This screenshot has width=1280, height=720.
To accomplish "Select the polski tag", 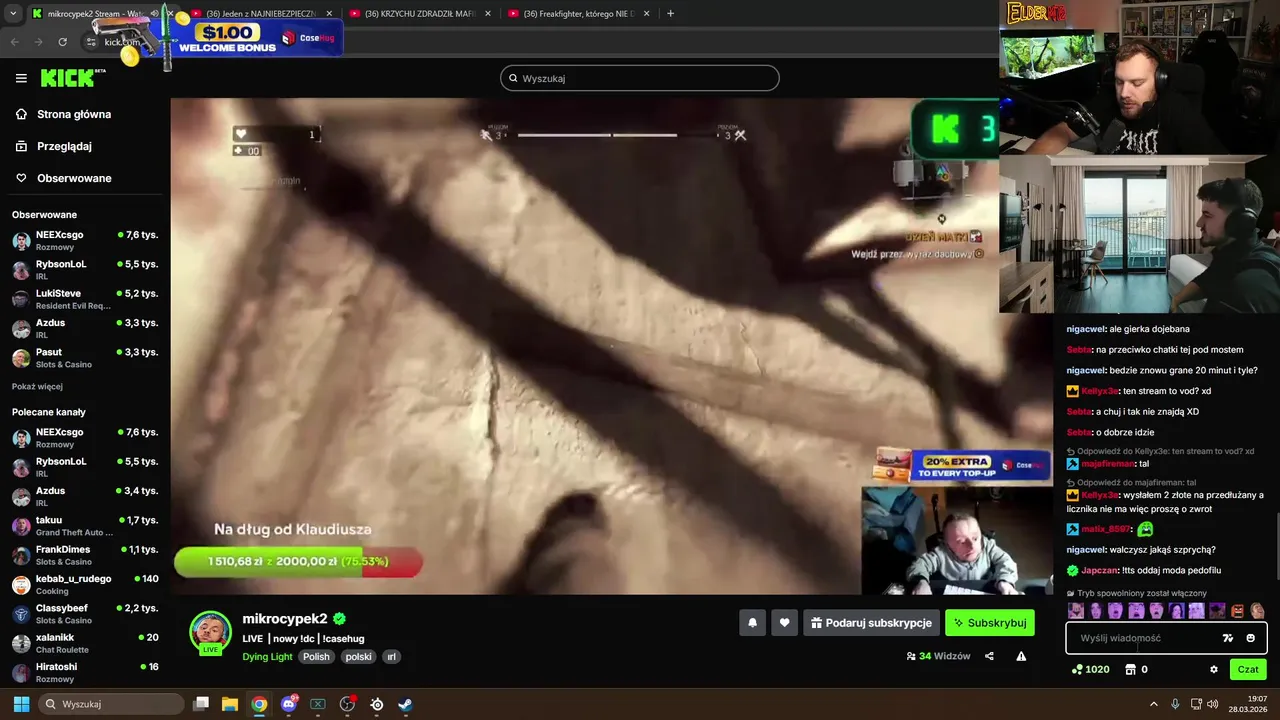I will [x=358, y=657].
